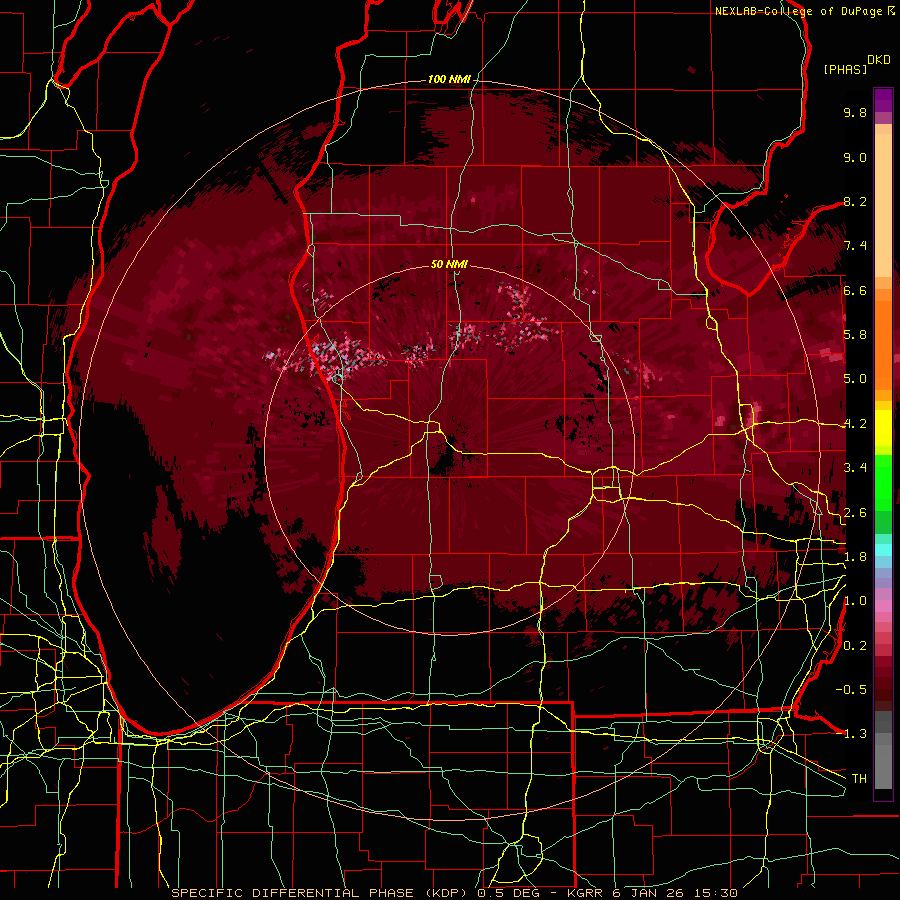
Task: Select the green color bar segment
Action: click(x=883, y=482)
